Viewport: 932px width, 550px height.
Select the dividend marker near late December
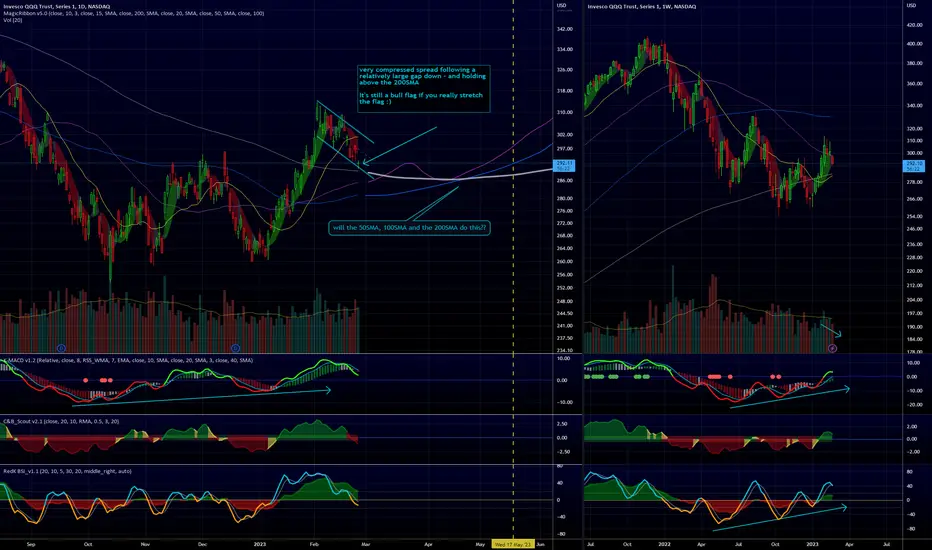point(235,348)
